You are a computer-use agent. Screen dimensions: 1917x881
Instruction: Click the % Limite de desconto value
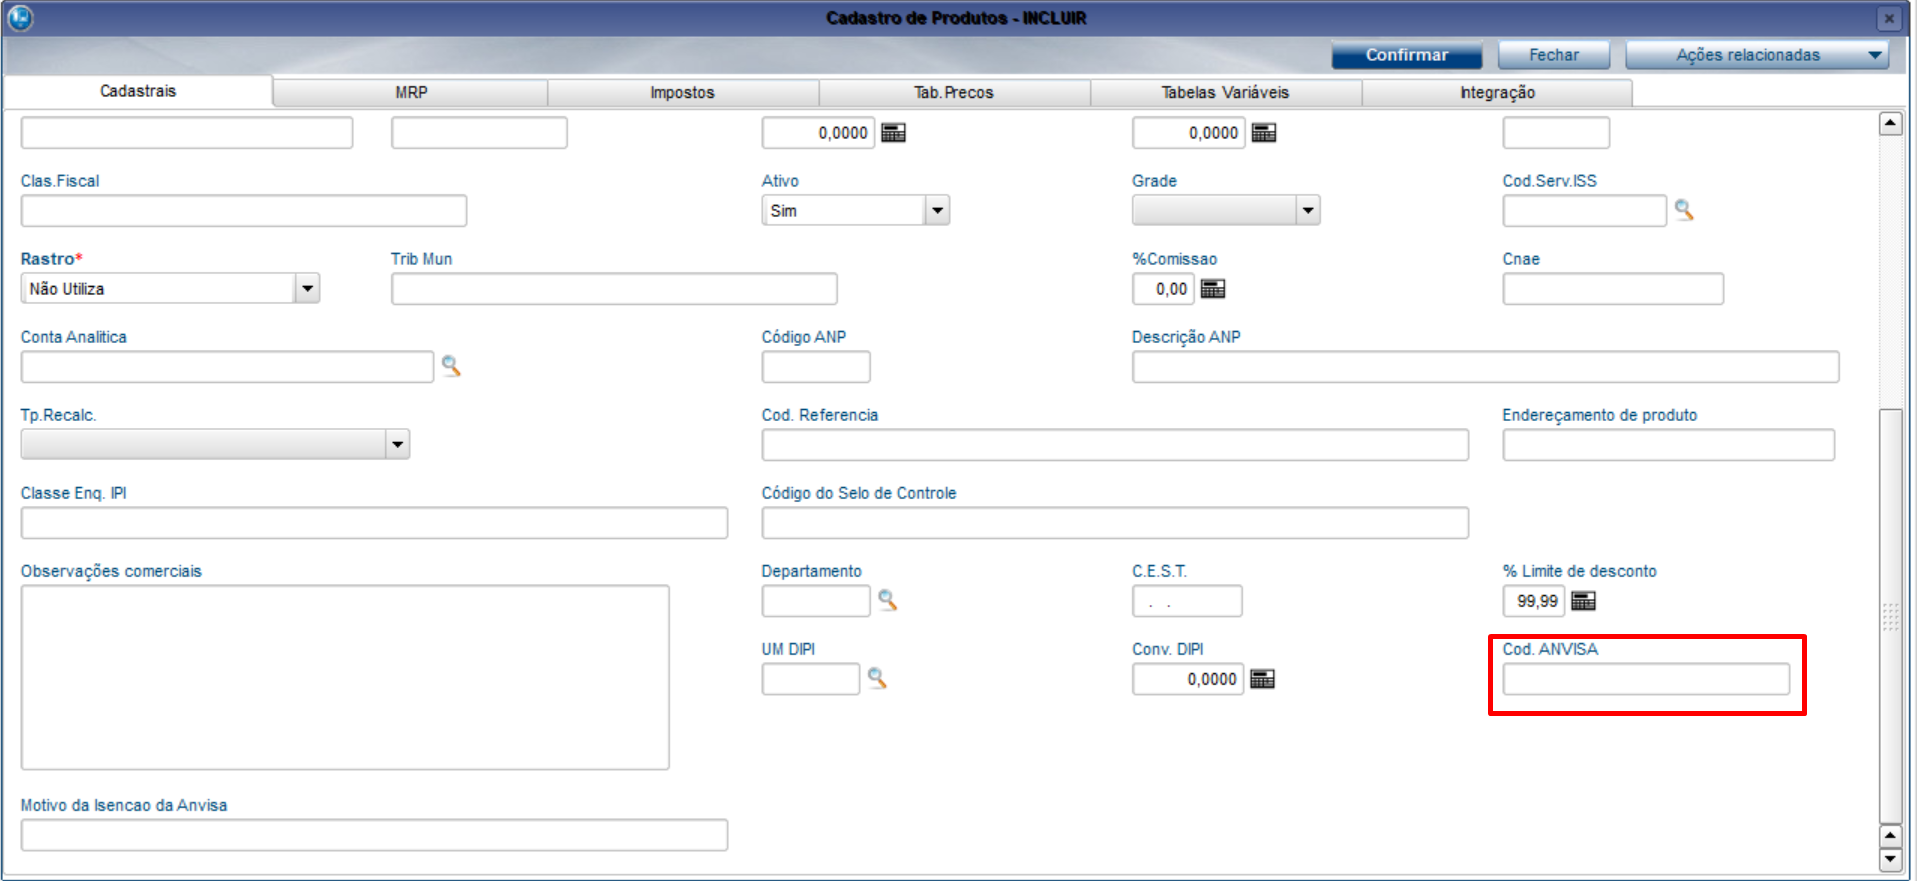pos(1534,601)
